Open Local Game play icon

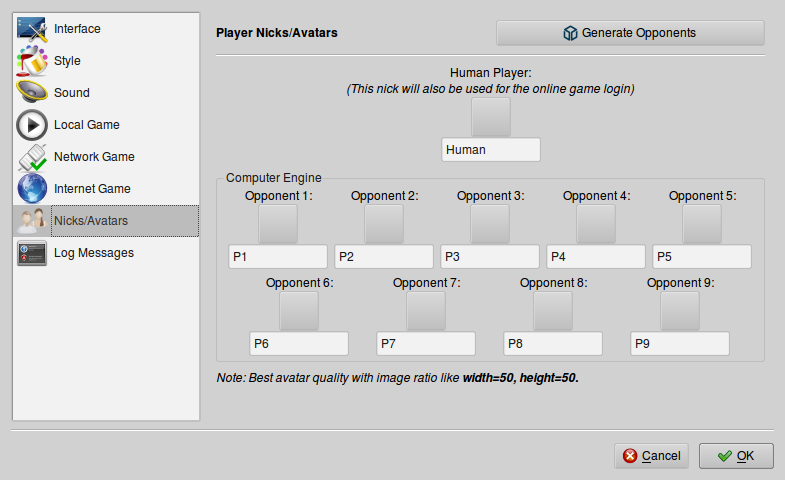(32, 125)
